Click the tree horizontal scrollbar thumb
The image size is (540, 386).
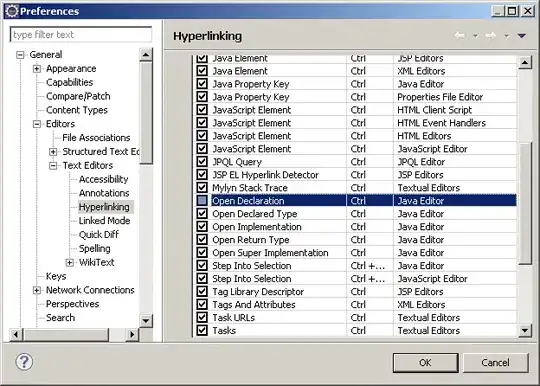click(x=66, y=334)
